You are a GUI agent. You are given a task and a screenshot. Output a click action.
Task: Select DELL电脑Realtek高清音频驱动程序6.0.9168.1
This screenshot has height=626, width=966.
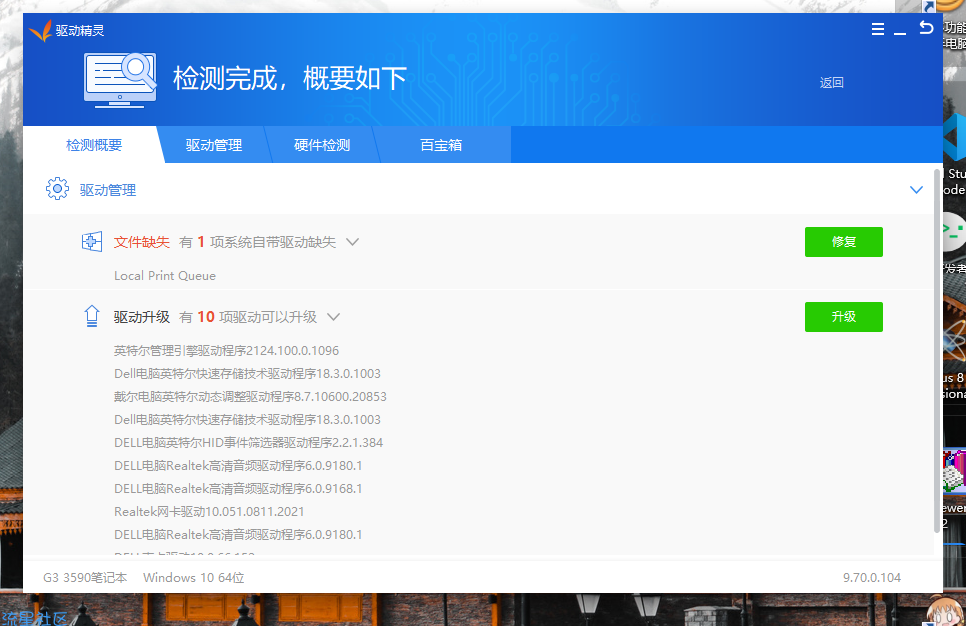coord(238,489)
